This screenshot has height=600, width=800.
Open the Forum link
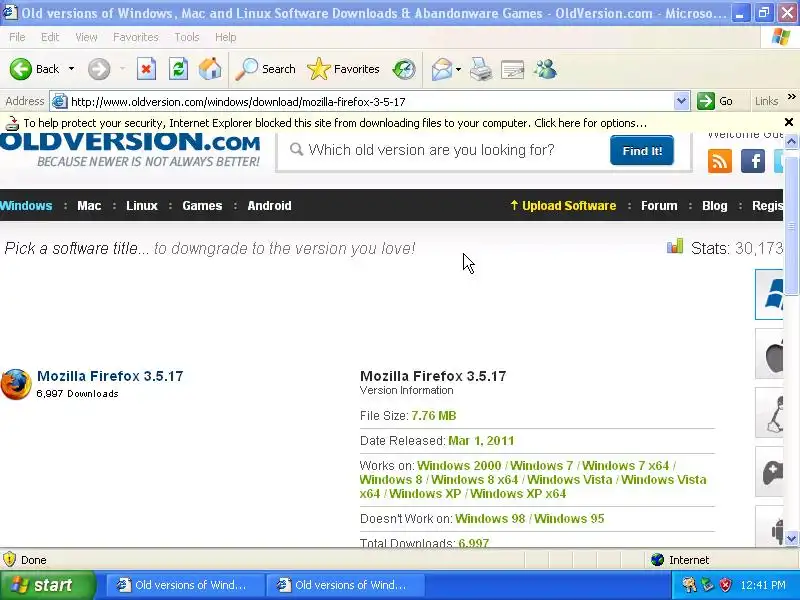click(659, 206)
